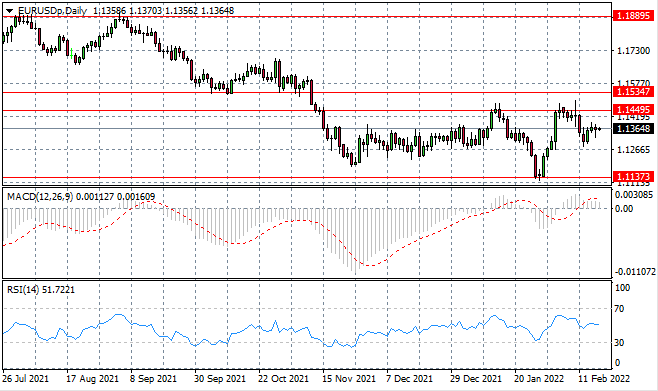Select the 20 Jan 2022 date label
658x391 pixels.
(539, 379)
